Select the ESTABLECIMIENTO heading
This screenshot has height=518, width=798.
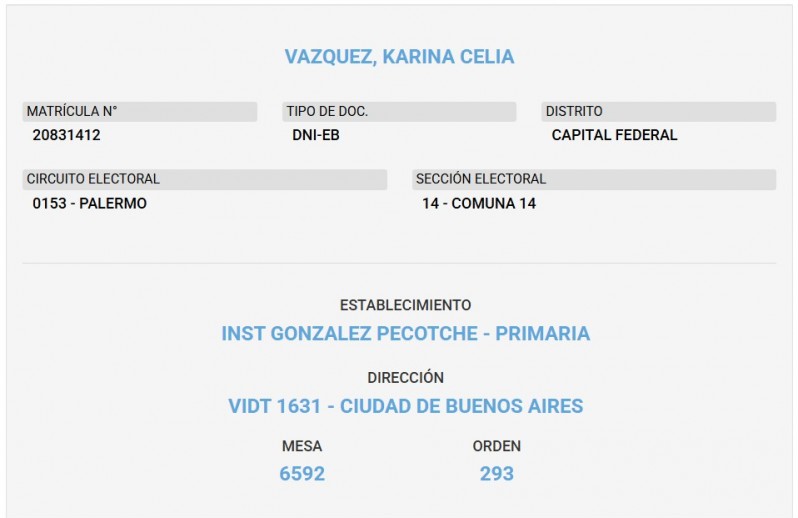point(405,305)
